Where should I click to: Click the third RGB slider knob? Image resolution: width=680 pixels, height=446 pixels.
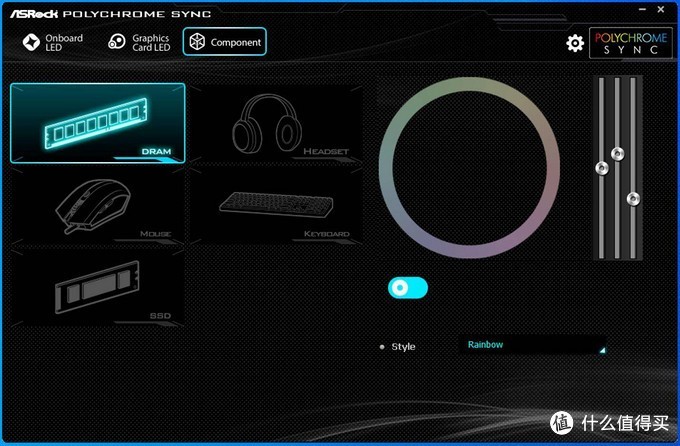coord(633,199)
